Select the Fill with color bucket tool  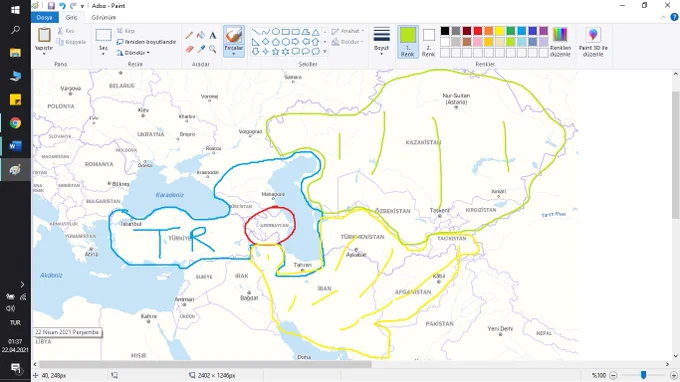tap(201, 36)
